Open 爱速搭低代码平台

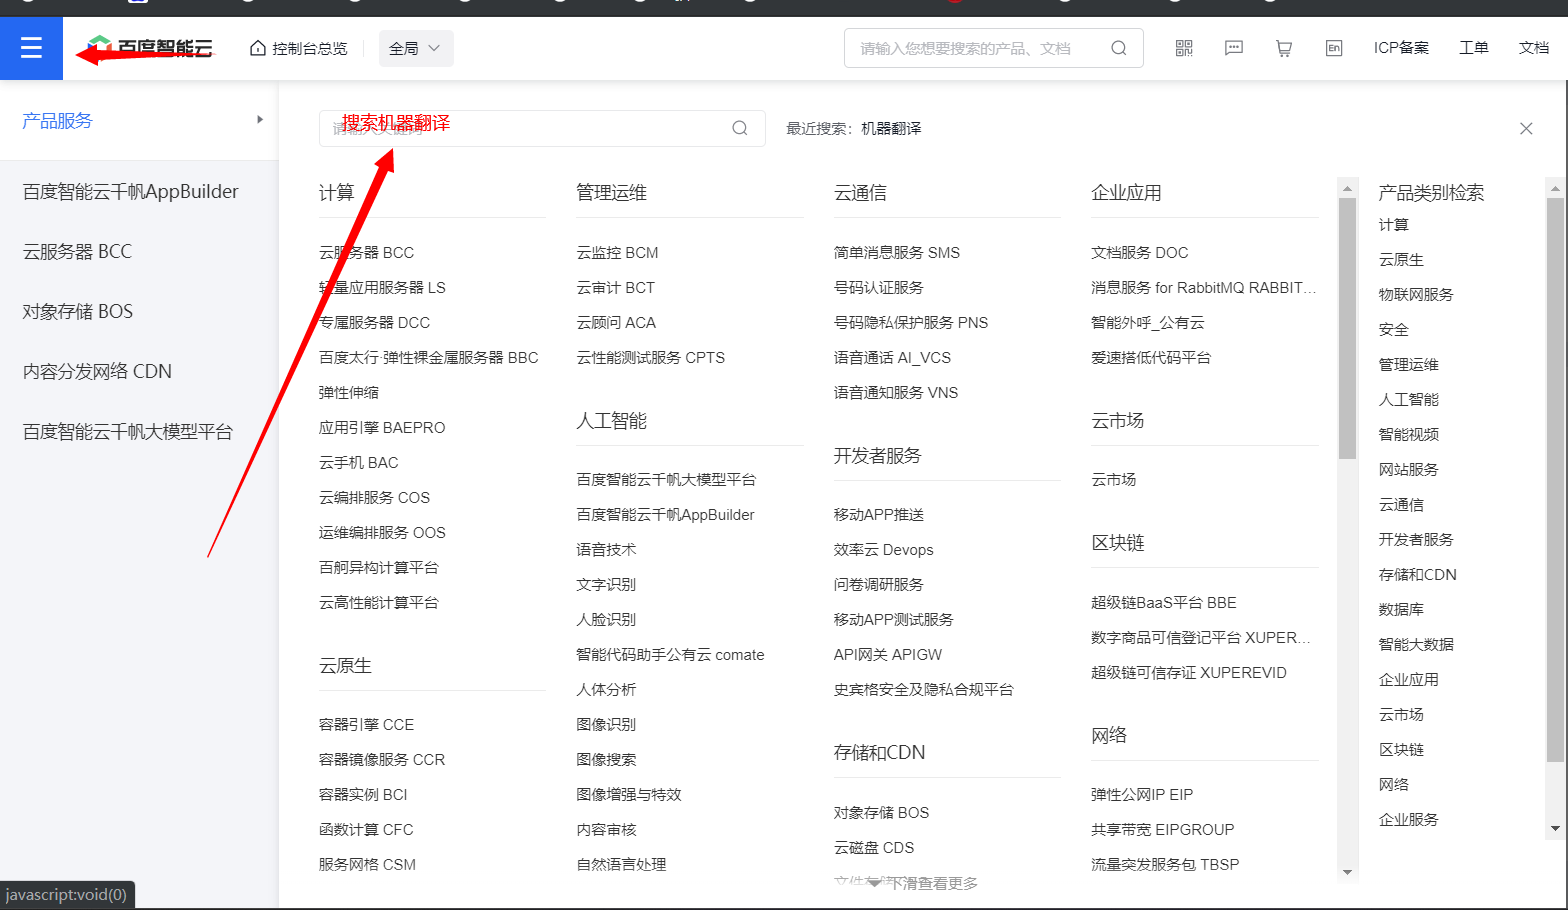point(1151,357)
